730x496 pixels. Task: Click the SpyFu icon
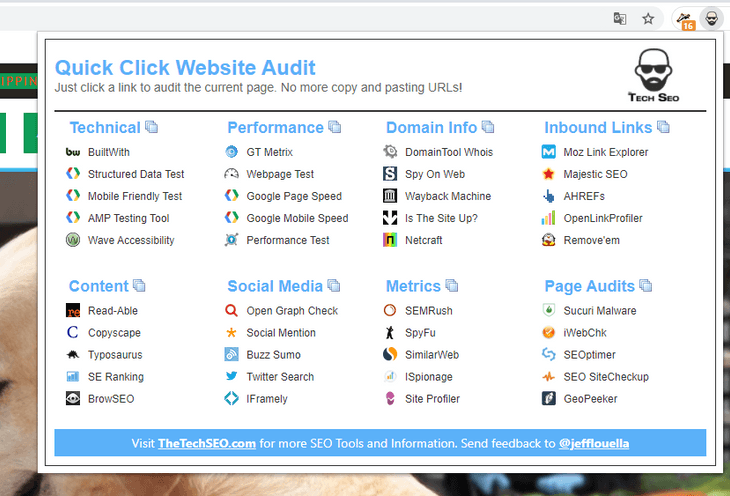coord(390,332)
